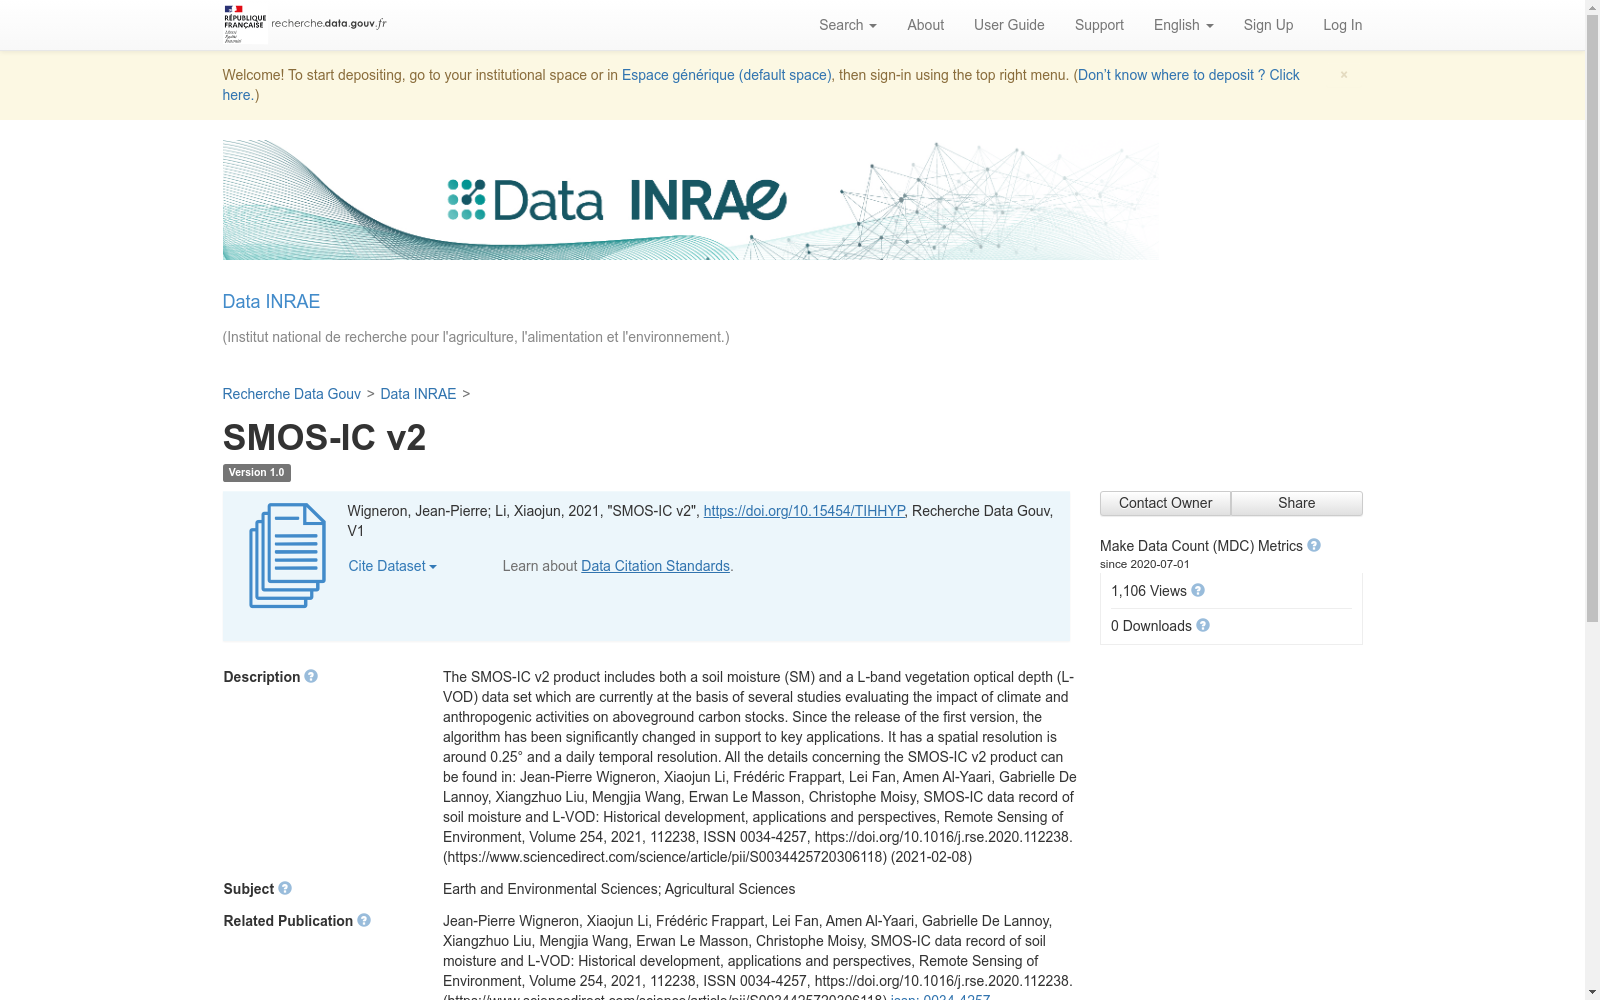Expand the English language dropdown
This screenshot has height=1000, width=1600.
[1182, 25]
